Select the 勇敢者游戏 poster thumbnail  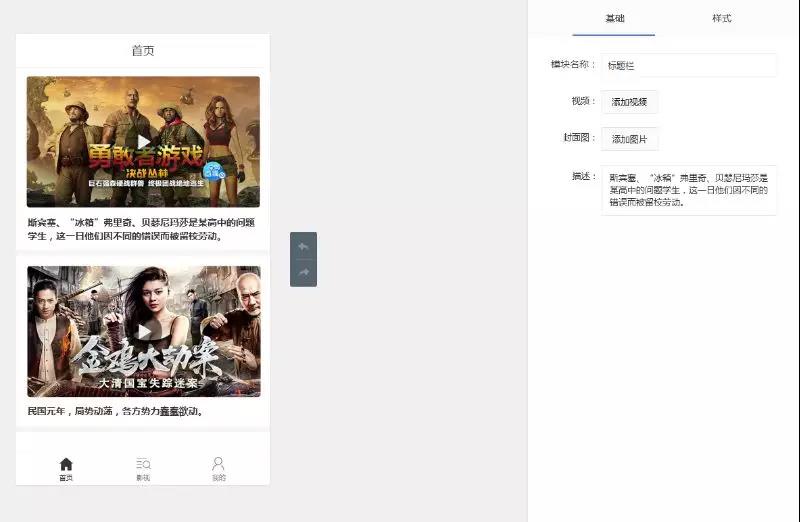(x=143, y=141)
